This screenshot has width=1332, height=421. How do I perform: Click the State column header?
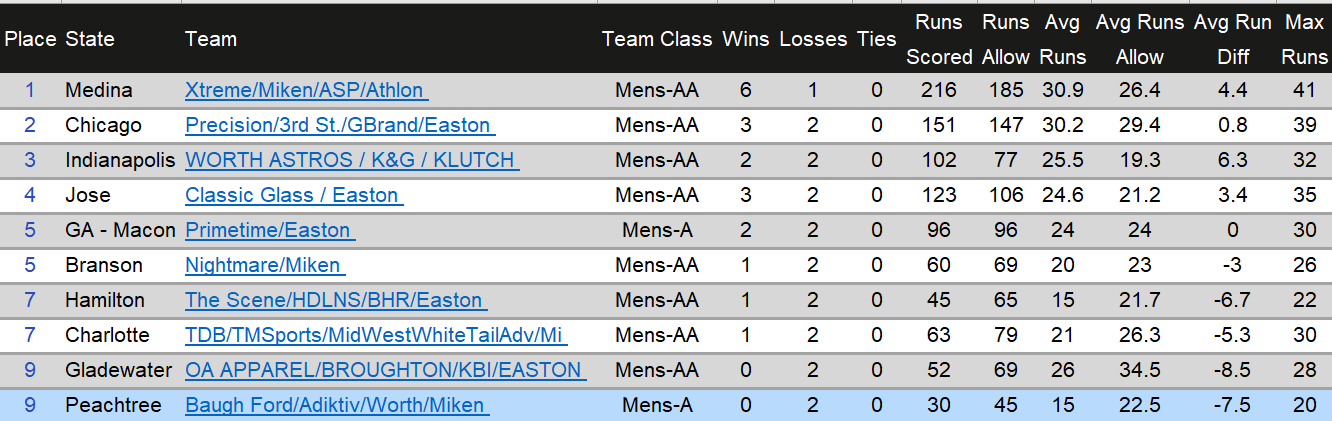(90, 39)
